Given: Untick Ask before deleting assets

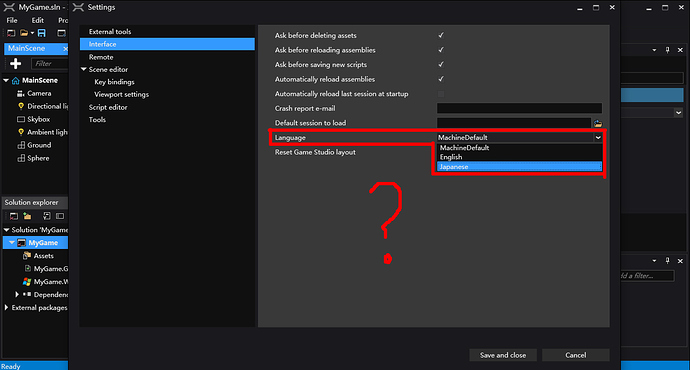Looking at the screenshot, I should click(x=441, y=35).
